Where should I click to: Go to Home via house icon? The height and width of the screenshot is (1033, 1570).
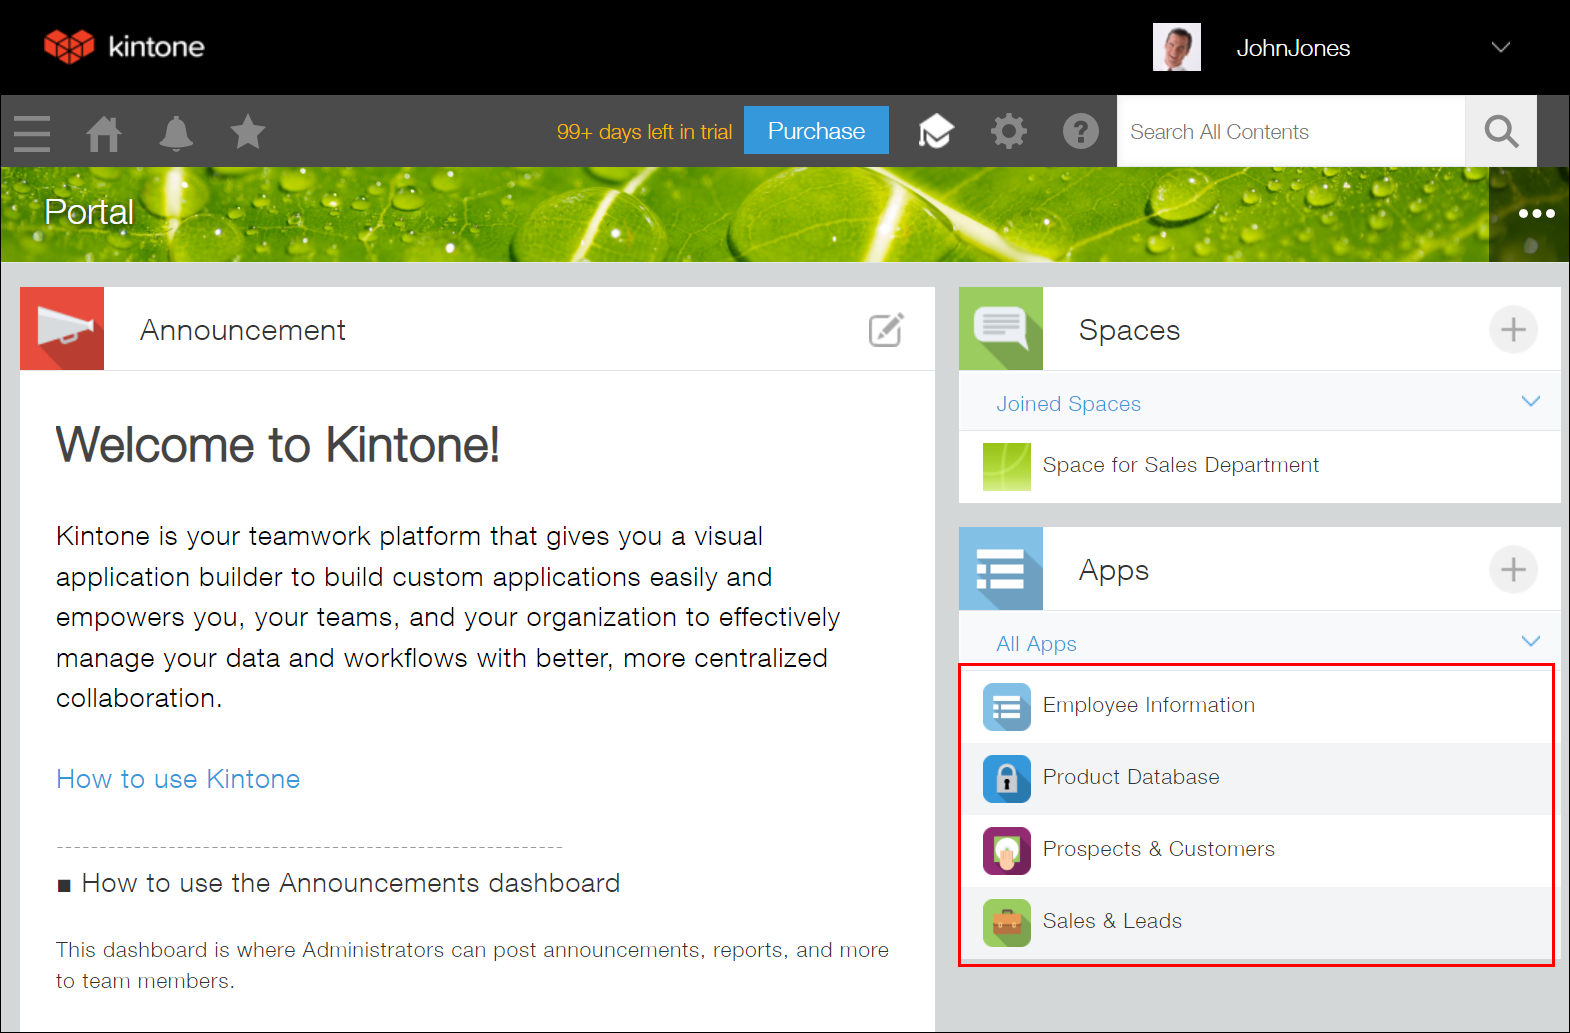click(104, 132)
